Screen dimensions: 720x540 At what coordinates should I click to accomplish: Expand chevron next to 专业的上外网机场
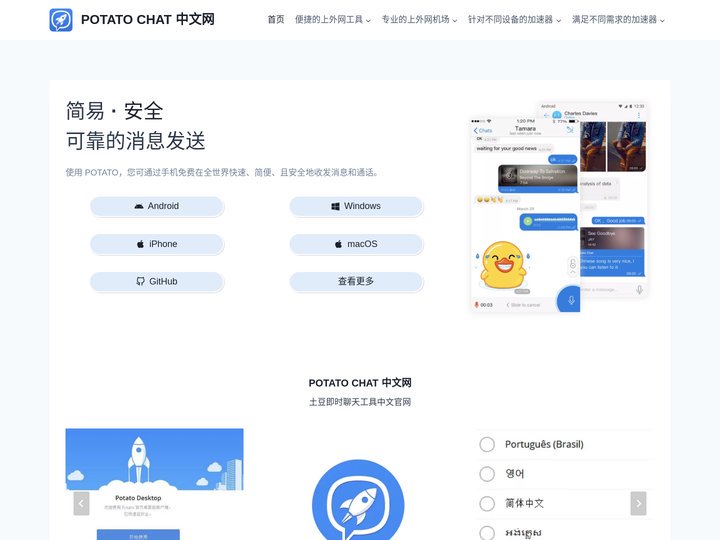click(x=455, y=20)
